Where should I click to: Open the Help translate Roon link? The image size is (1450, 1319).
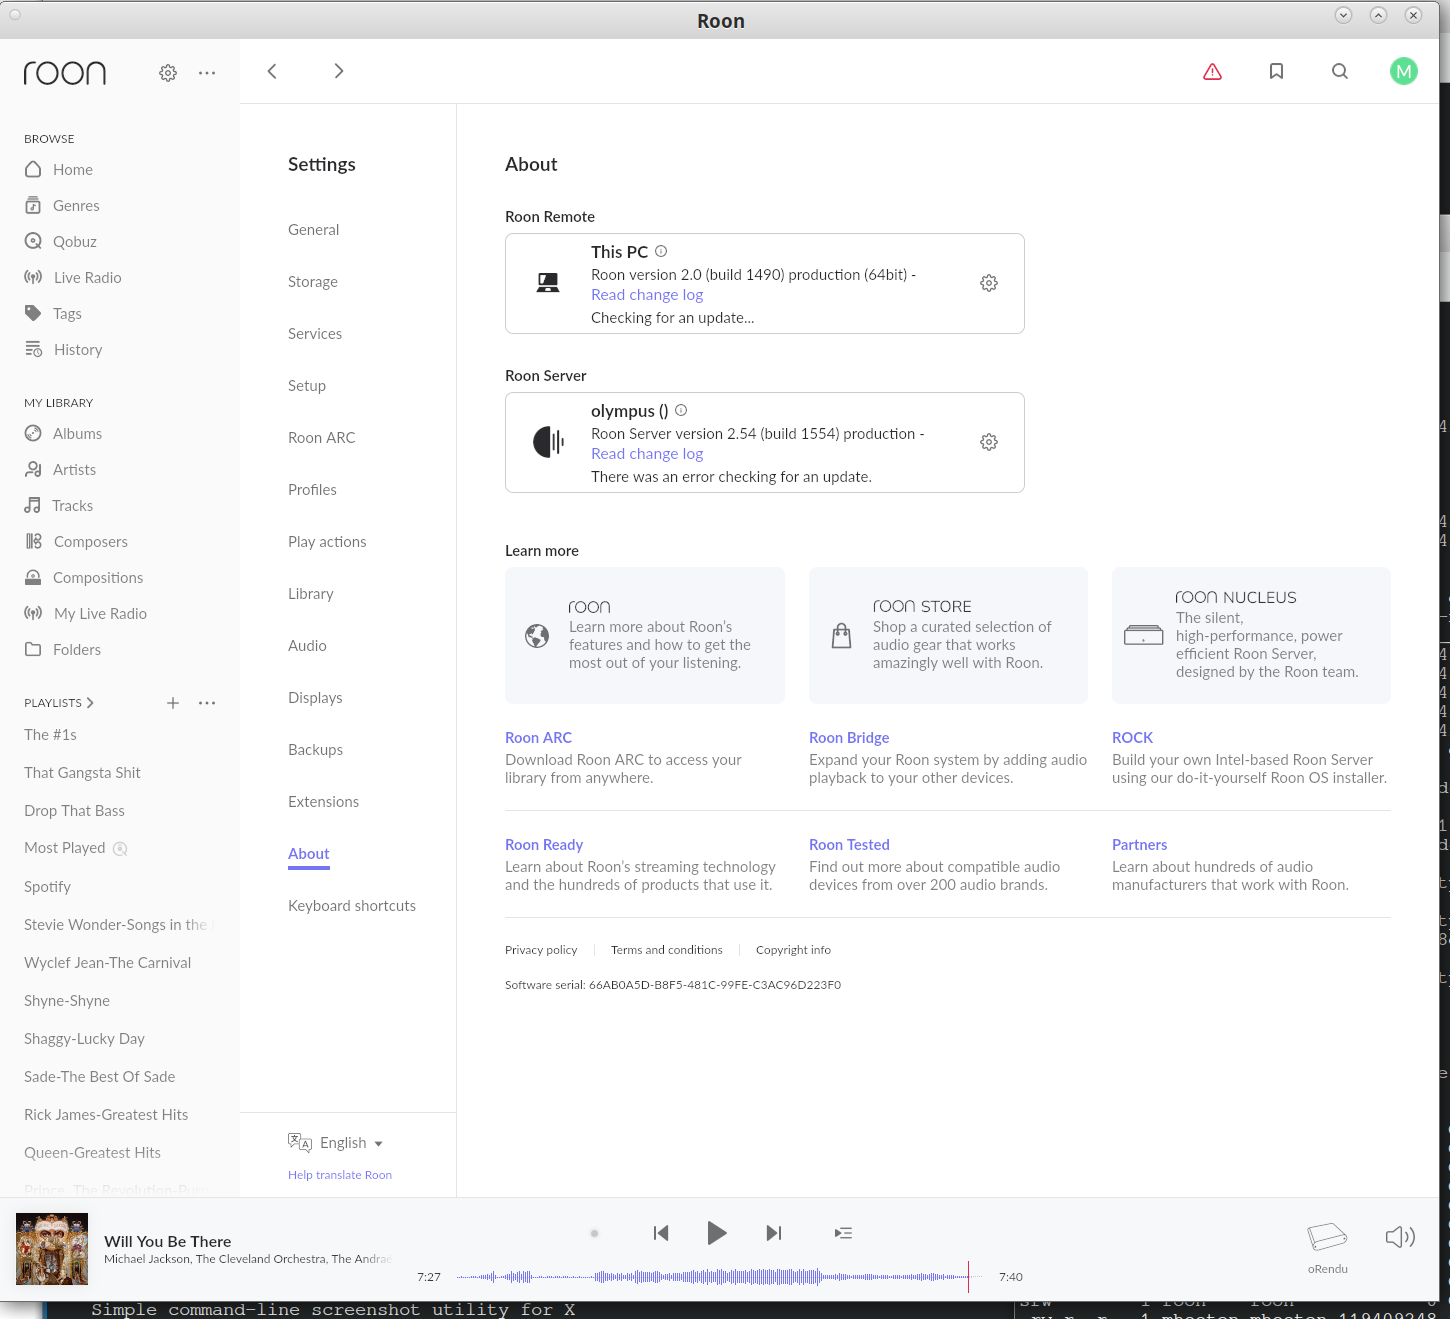pos(340,1175)
